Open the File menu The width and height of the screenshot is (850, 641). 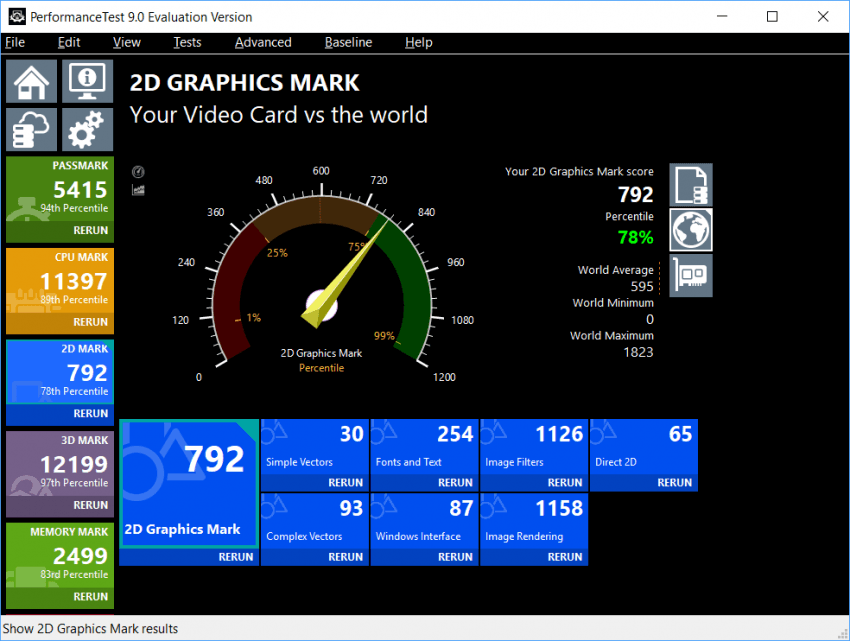point(15,42)
